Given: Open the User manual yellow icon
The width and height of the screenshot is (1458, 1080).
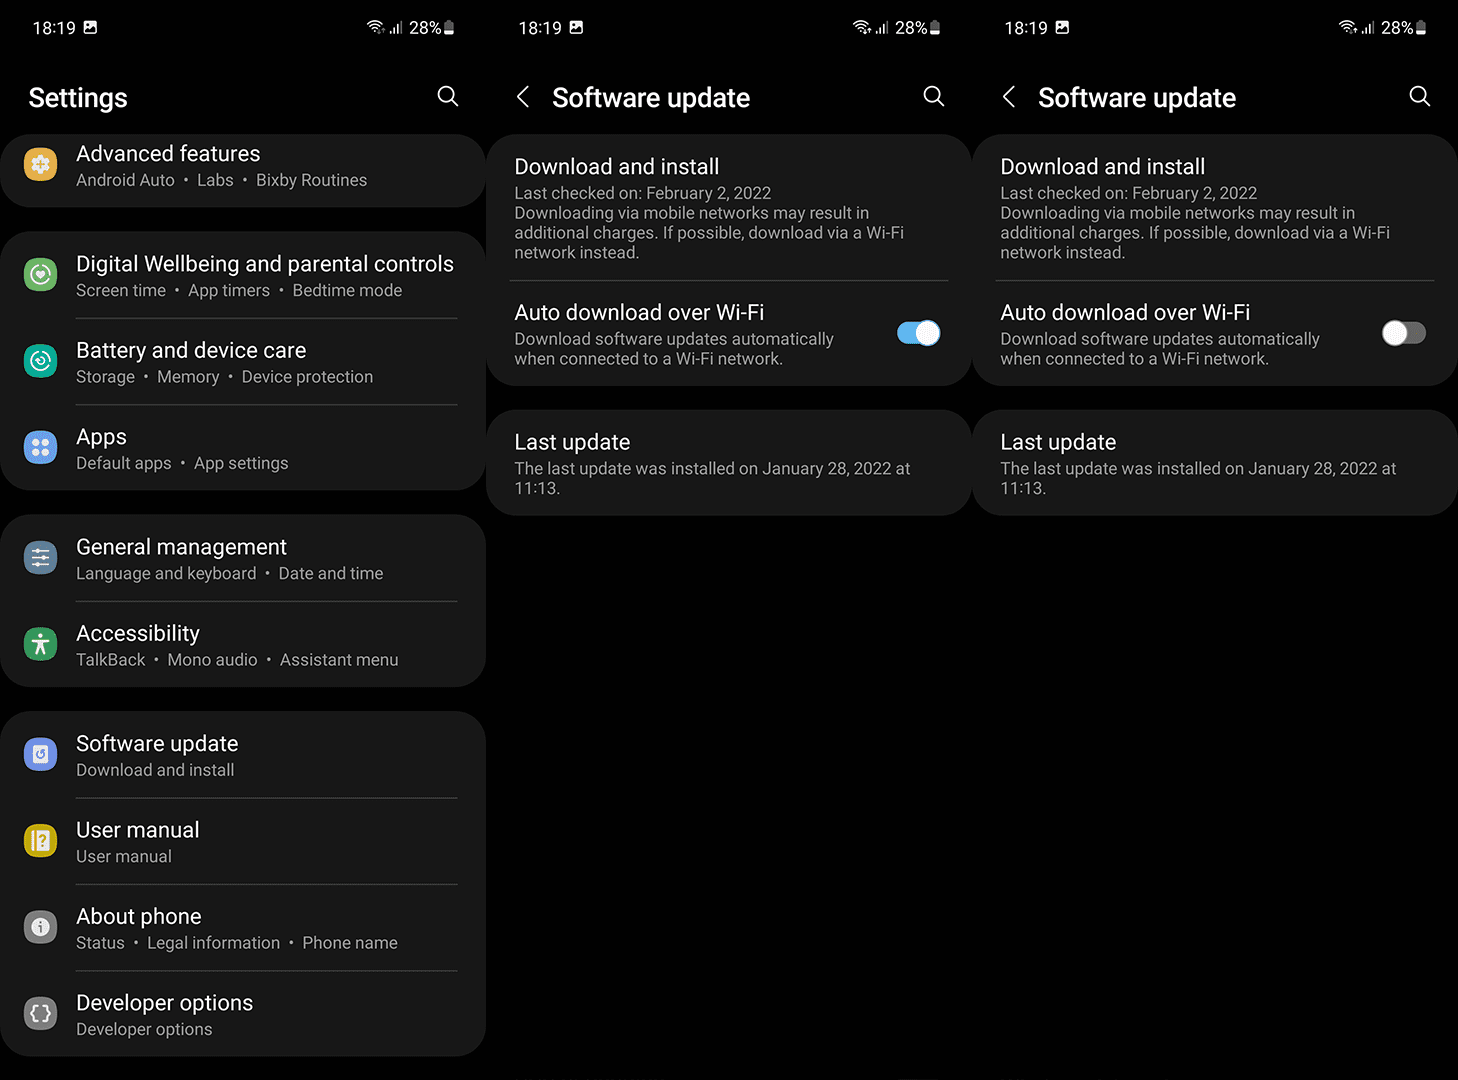Looking at the screenshot, I should click(41, 841).
